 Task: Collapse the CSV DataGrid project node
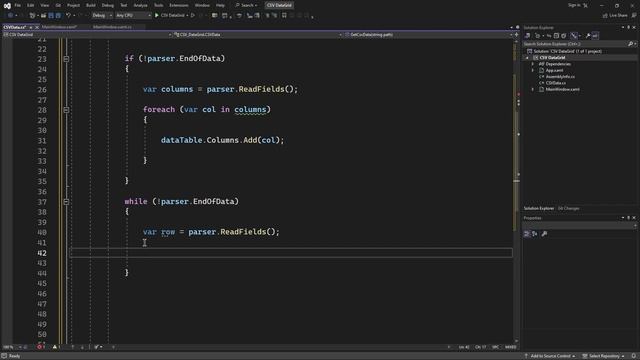point(527,58)
